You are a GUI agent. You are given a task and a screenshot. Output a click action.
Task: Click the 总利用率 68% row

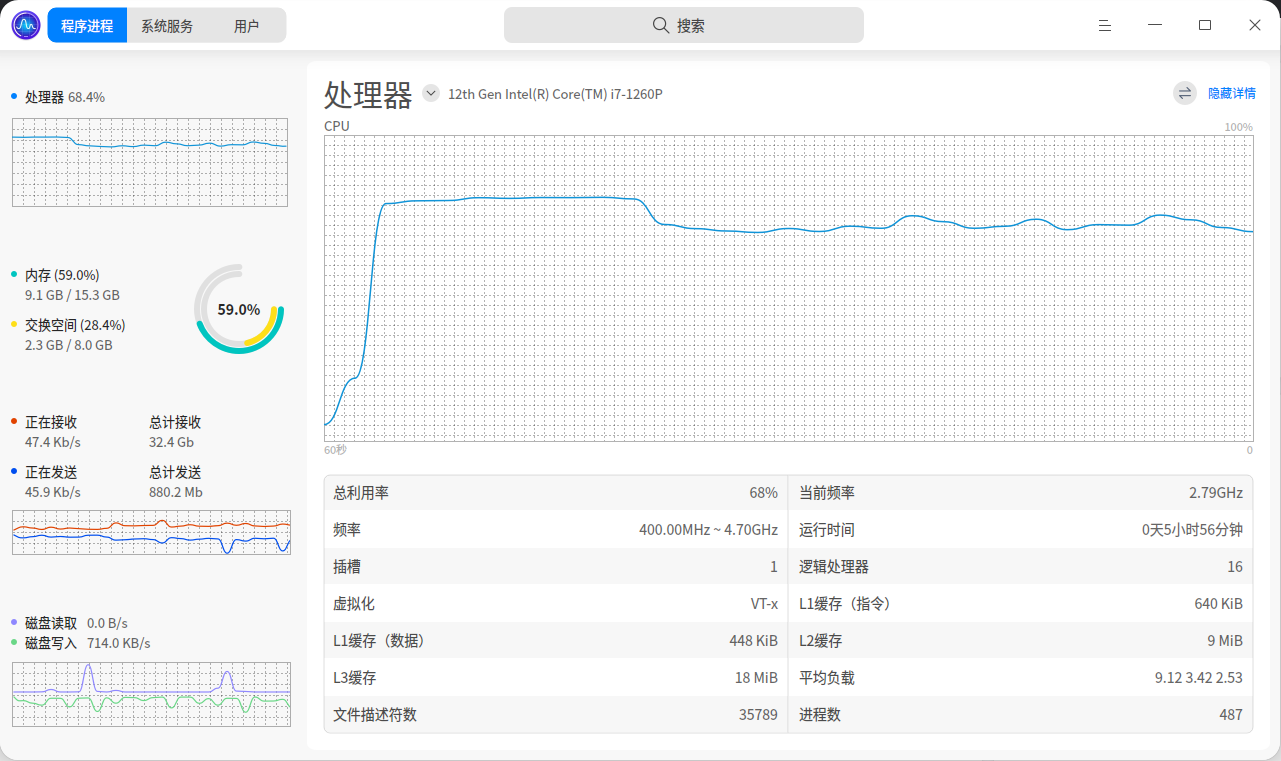tap(556, 493)
